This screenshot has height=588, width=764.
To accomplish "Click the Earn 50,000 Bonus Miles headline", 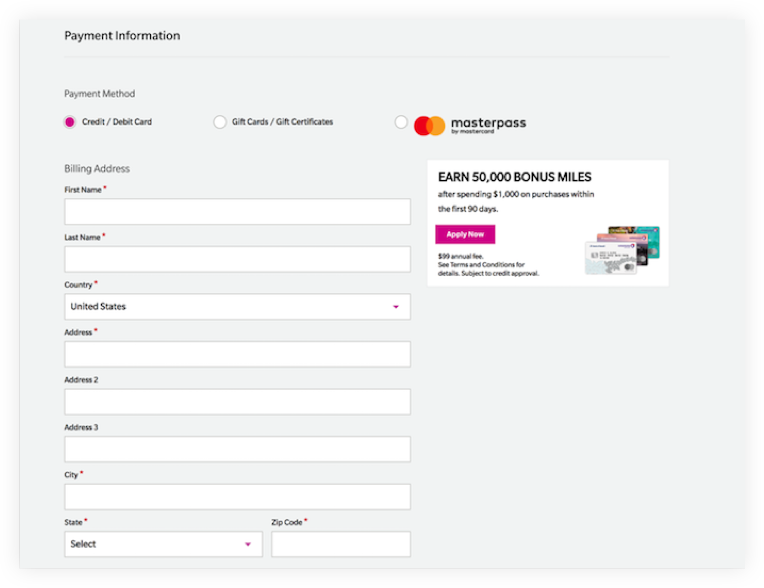I will tap(514, 177).
